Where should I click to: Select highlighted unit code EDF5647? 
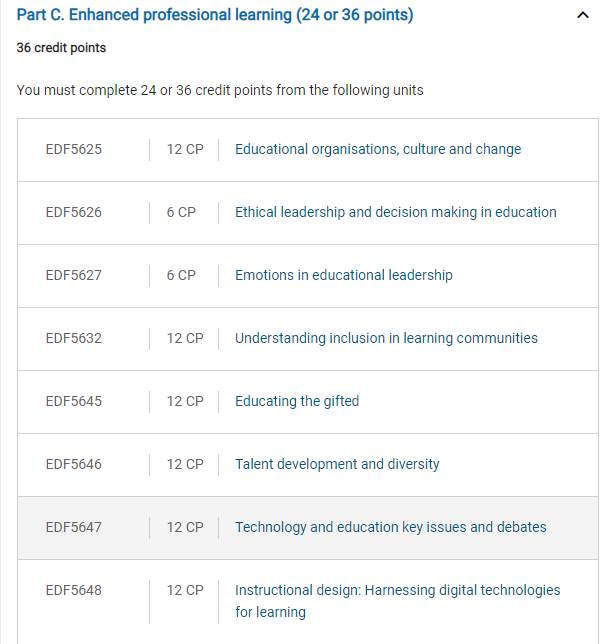pyautogui.click(x=74, y=527)
